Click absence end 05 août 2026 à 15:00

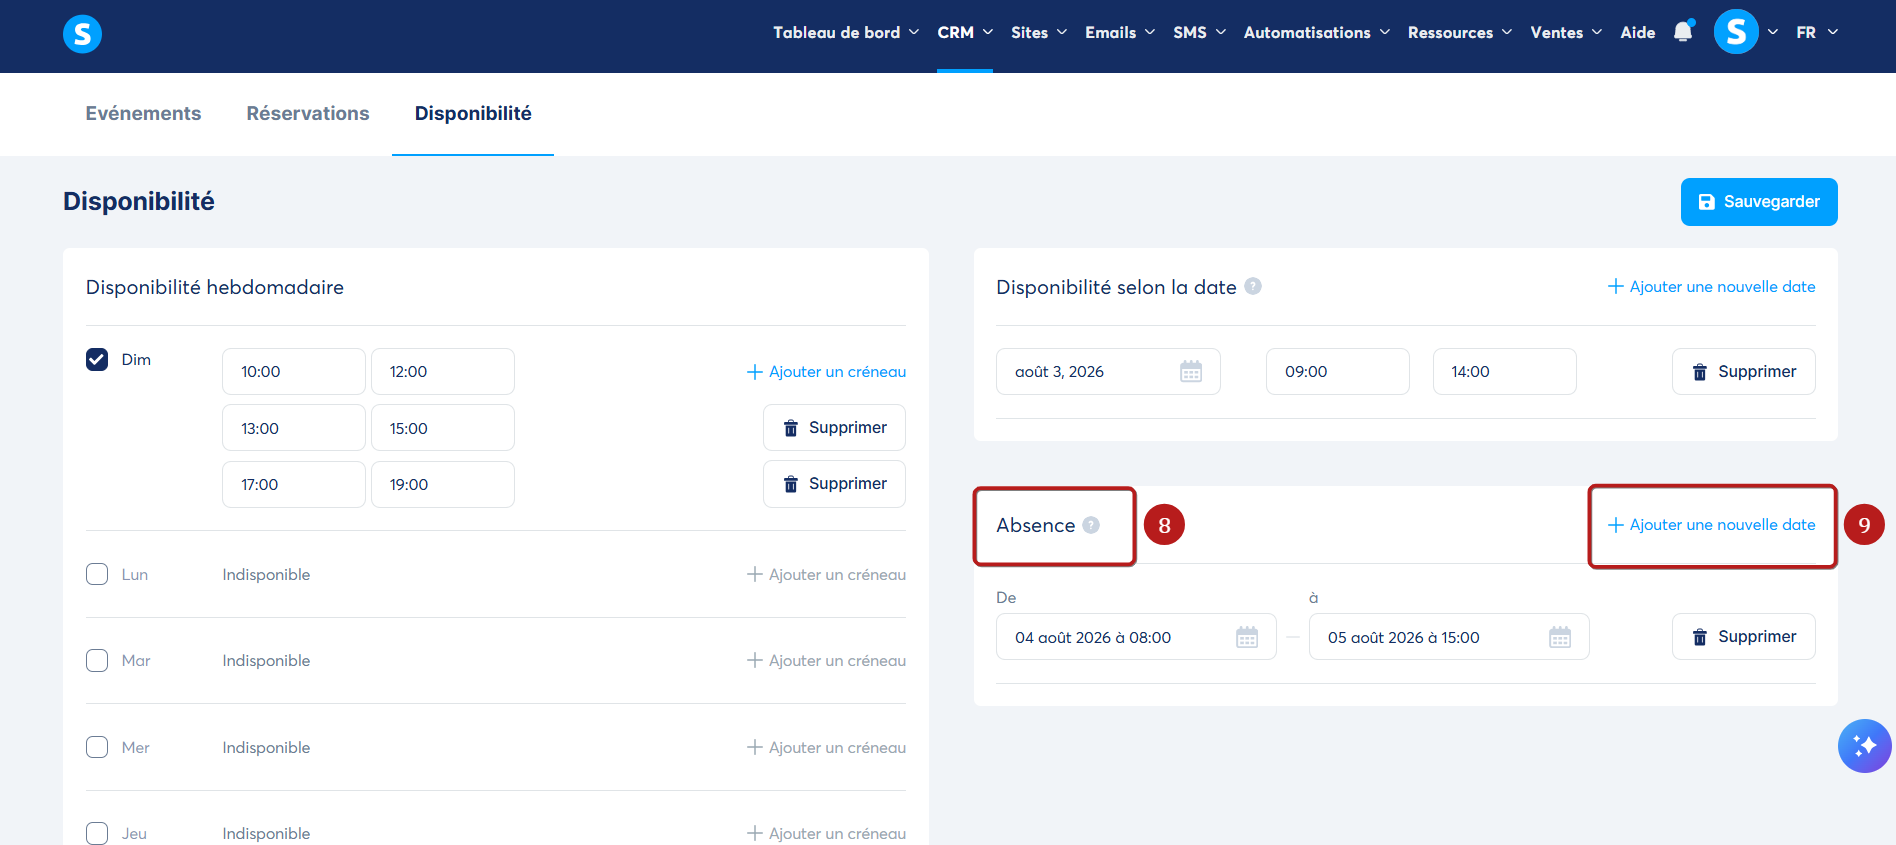coord(1449,637)
